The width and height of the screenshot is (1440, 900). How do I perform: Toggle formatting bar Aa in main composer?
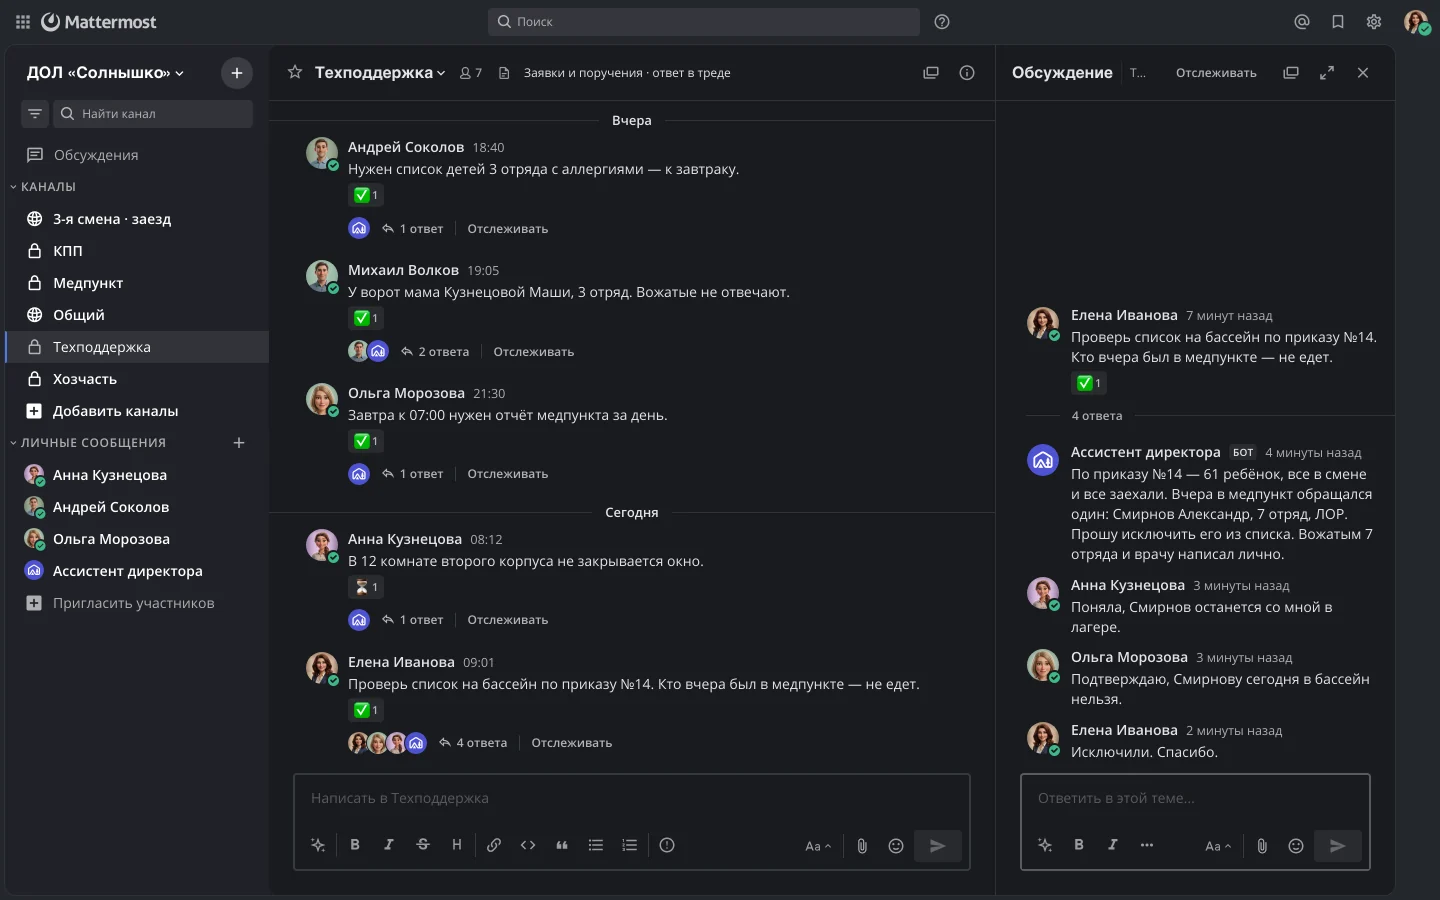(818, 846)
